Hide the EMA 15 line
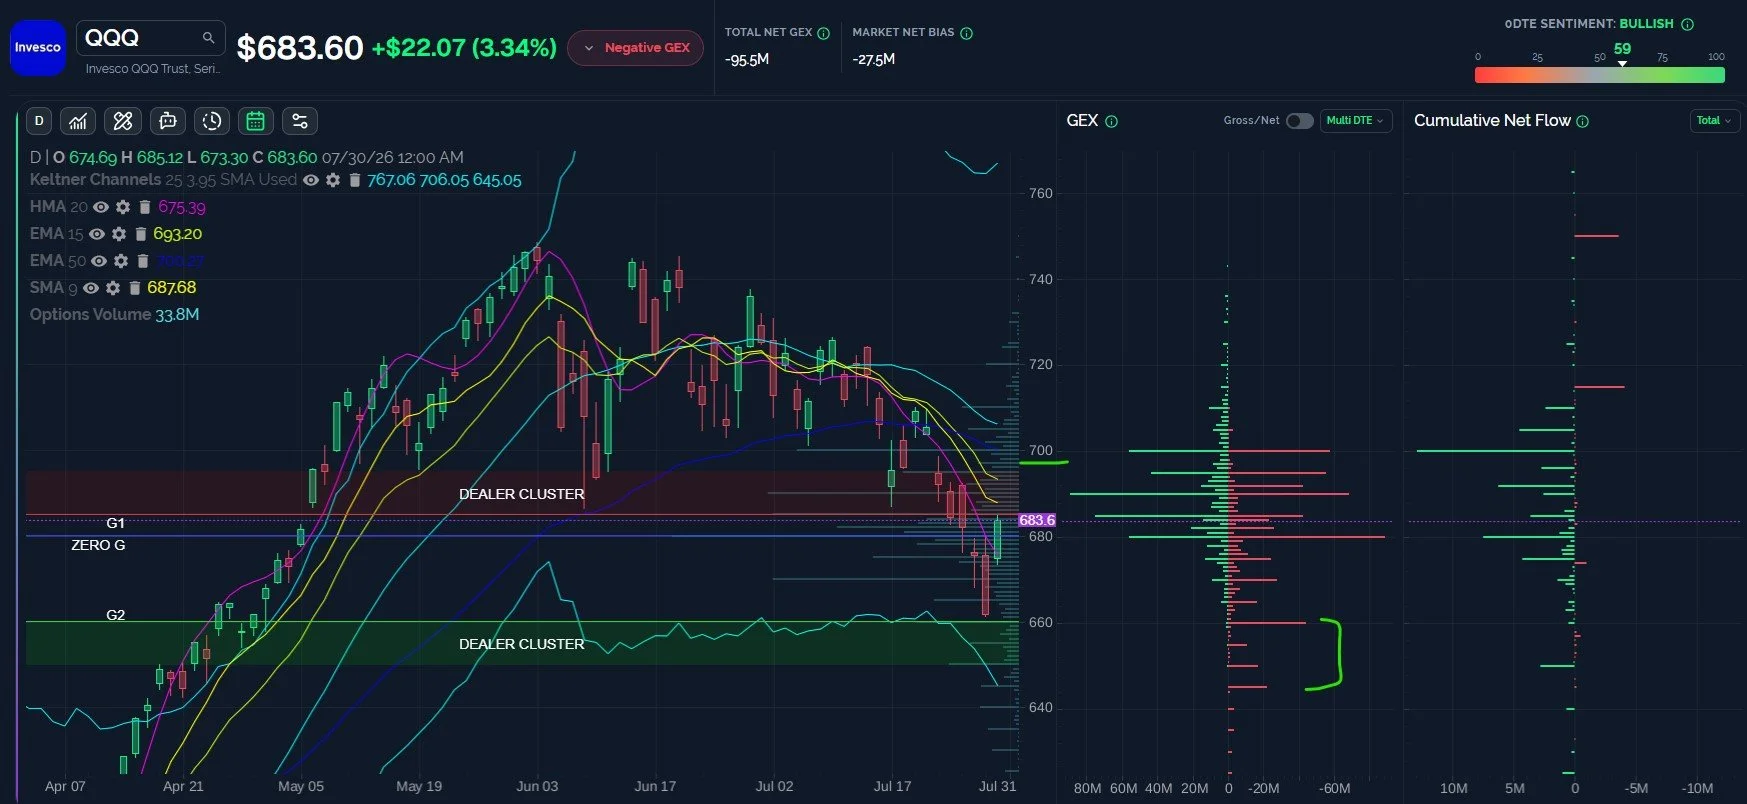1747x804 pixels. point(97,234)
